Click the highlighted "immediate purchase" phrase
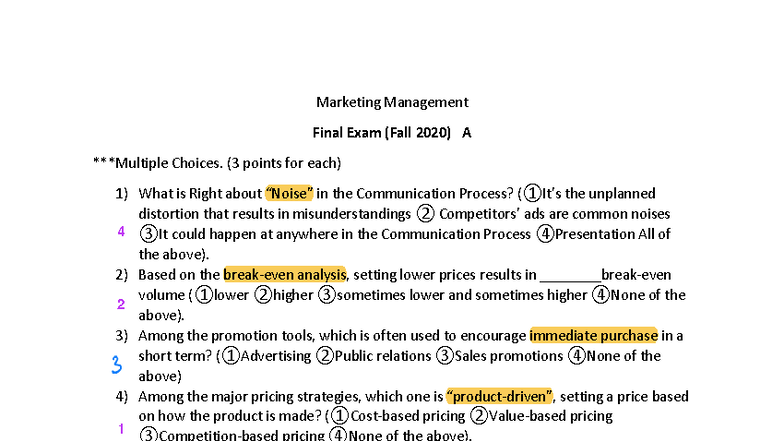Screen dimensions: 784x441 point(593,335)
